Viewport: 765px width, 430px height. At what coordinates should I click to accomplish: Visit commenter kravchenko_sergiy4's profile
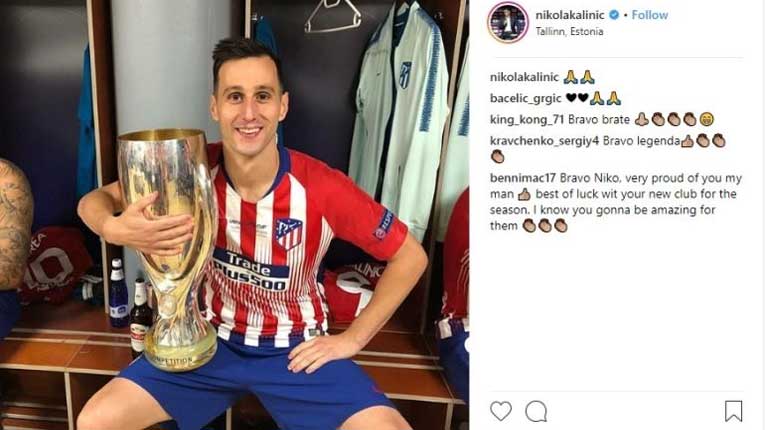pyautogui.click(x=544, y=141)
